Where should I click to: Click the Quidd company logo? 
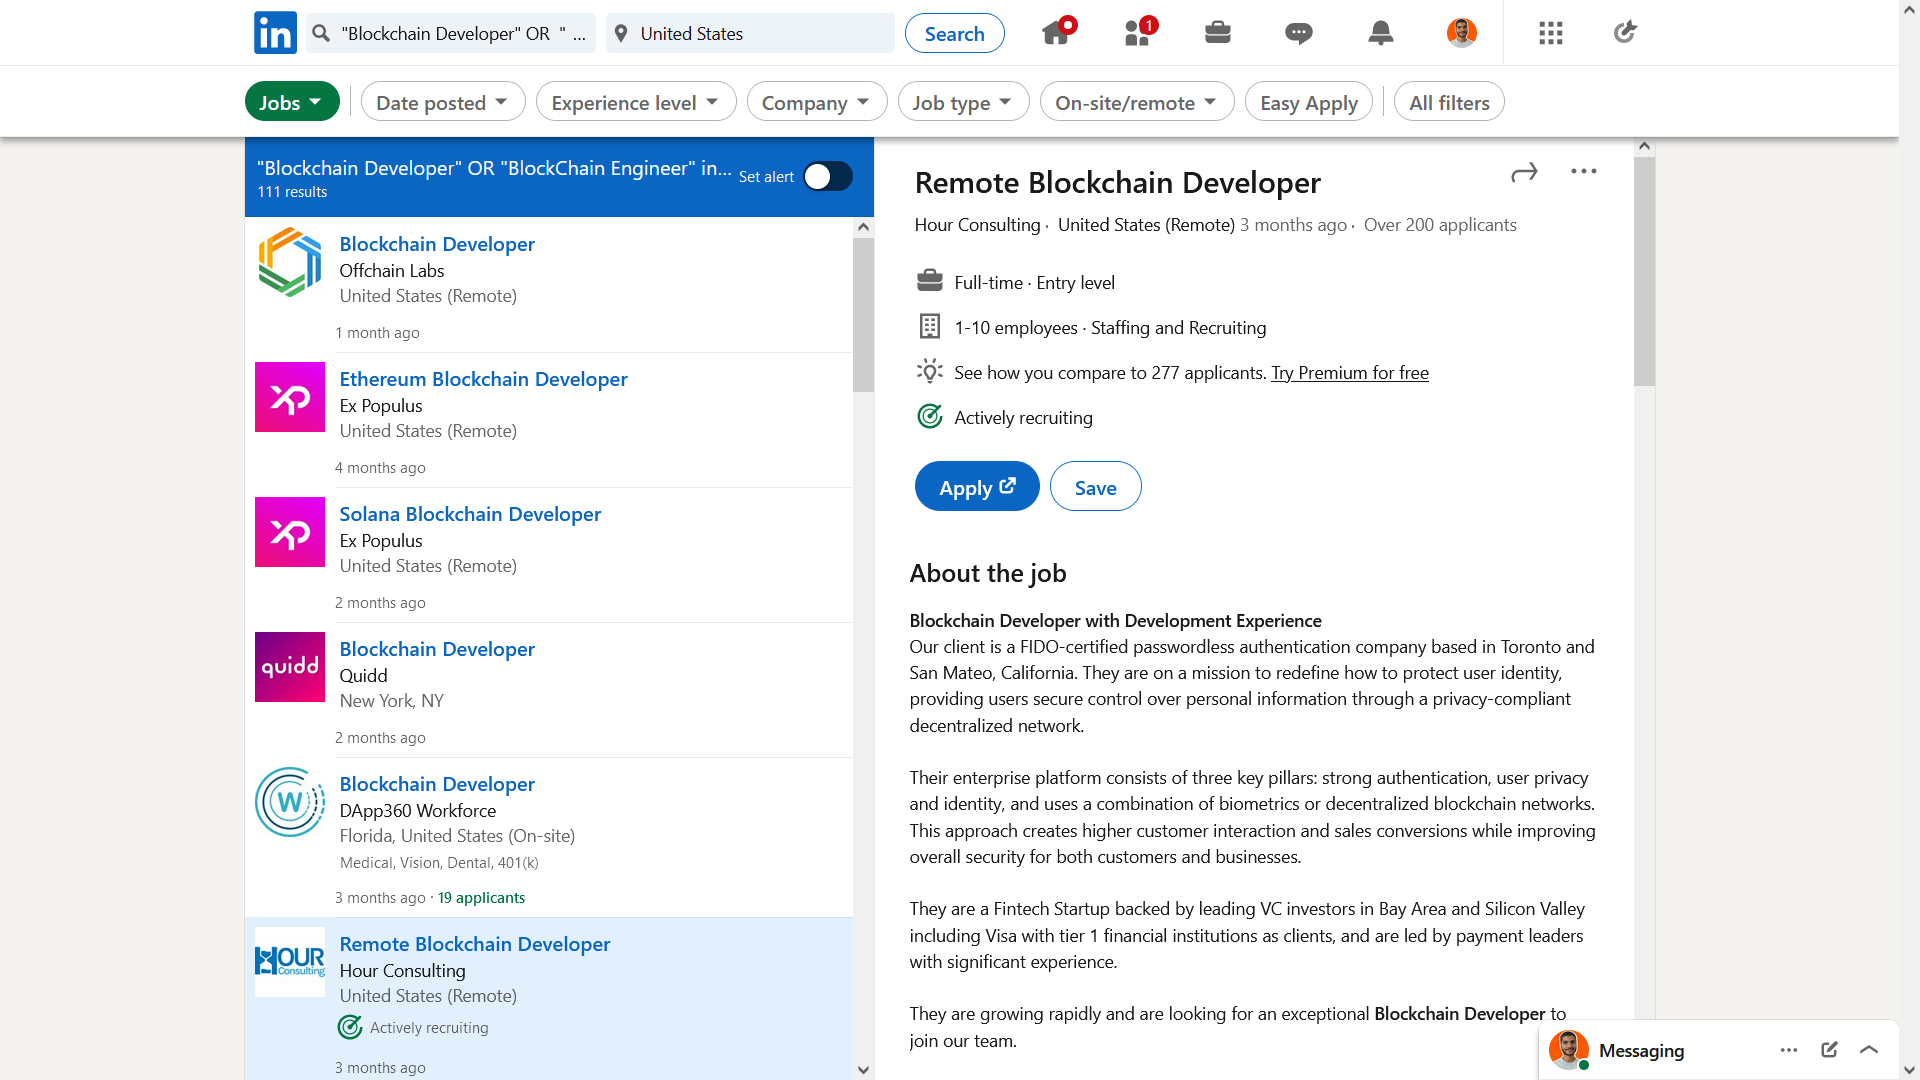point(290,667)
